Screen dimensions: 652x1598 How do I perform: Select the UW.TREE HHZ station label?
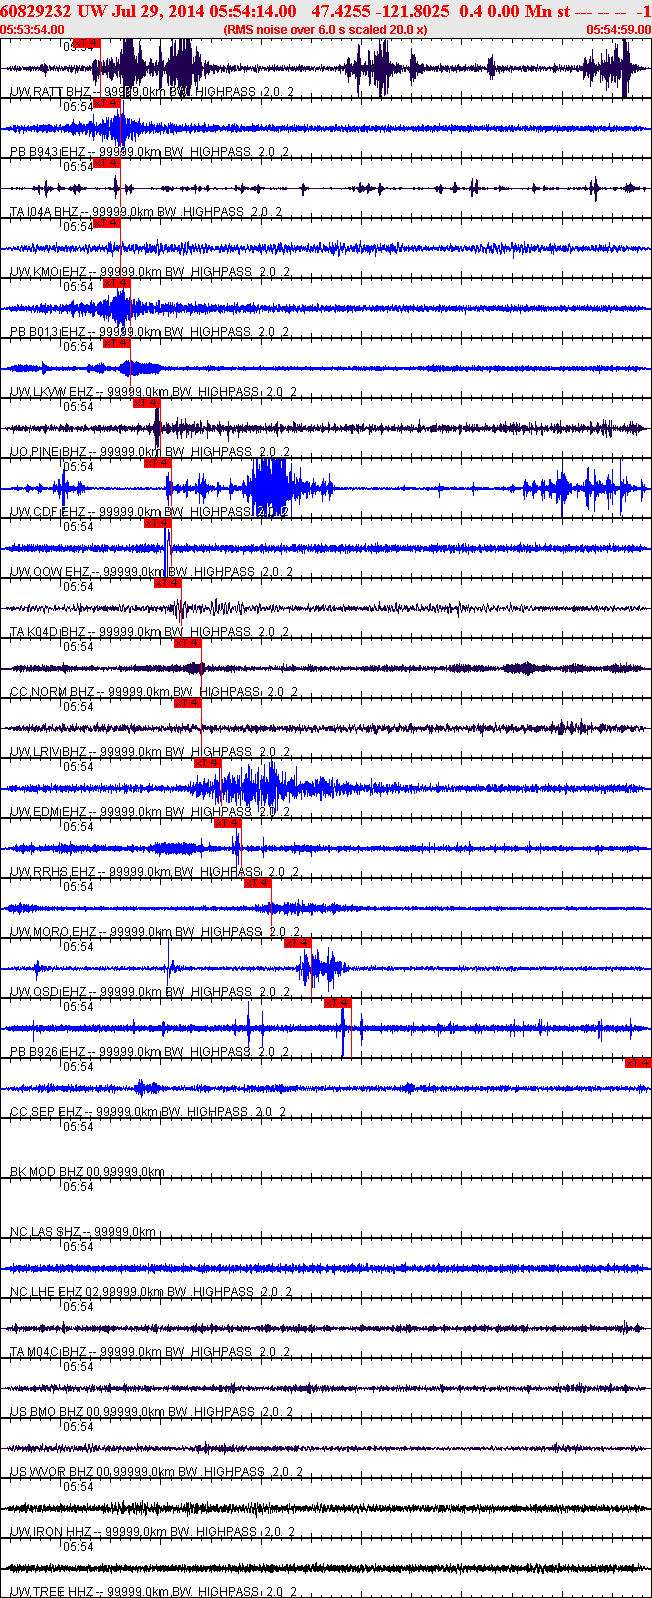tap(154, 1592)
